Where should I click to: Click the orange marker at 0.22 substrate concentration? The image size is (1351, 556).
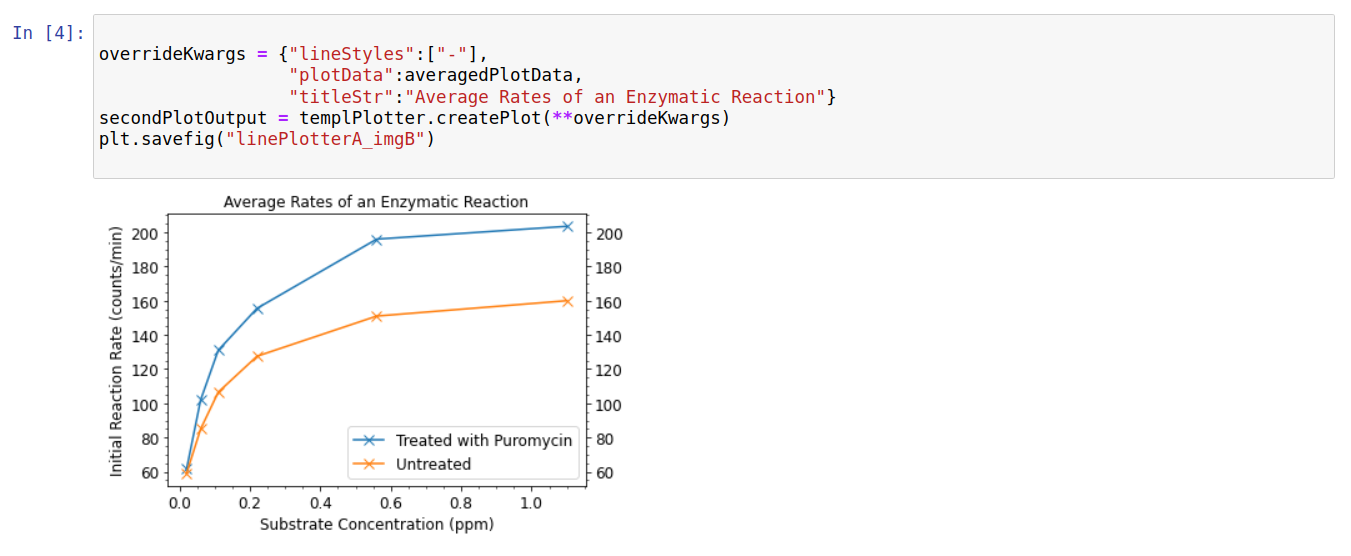[258, 356]
